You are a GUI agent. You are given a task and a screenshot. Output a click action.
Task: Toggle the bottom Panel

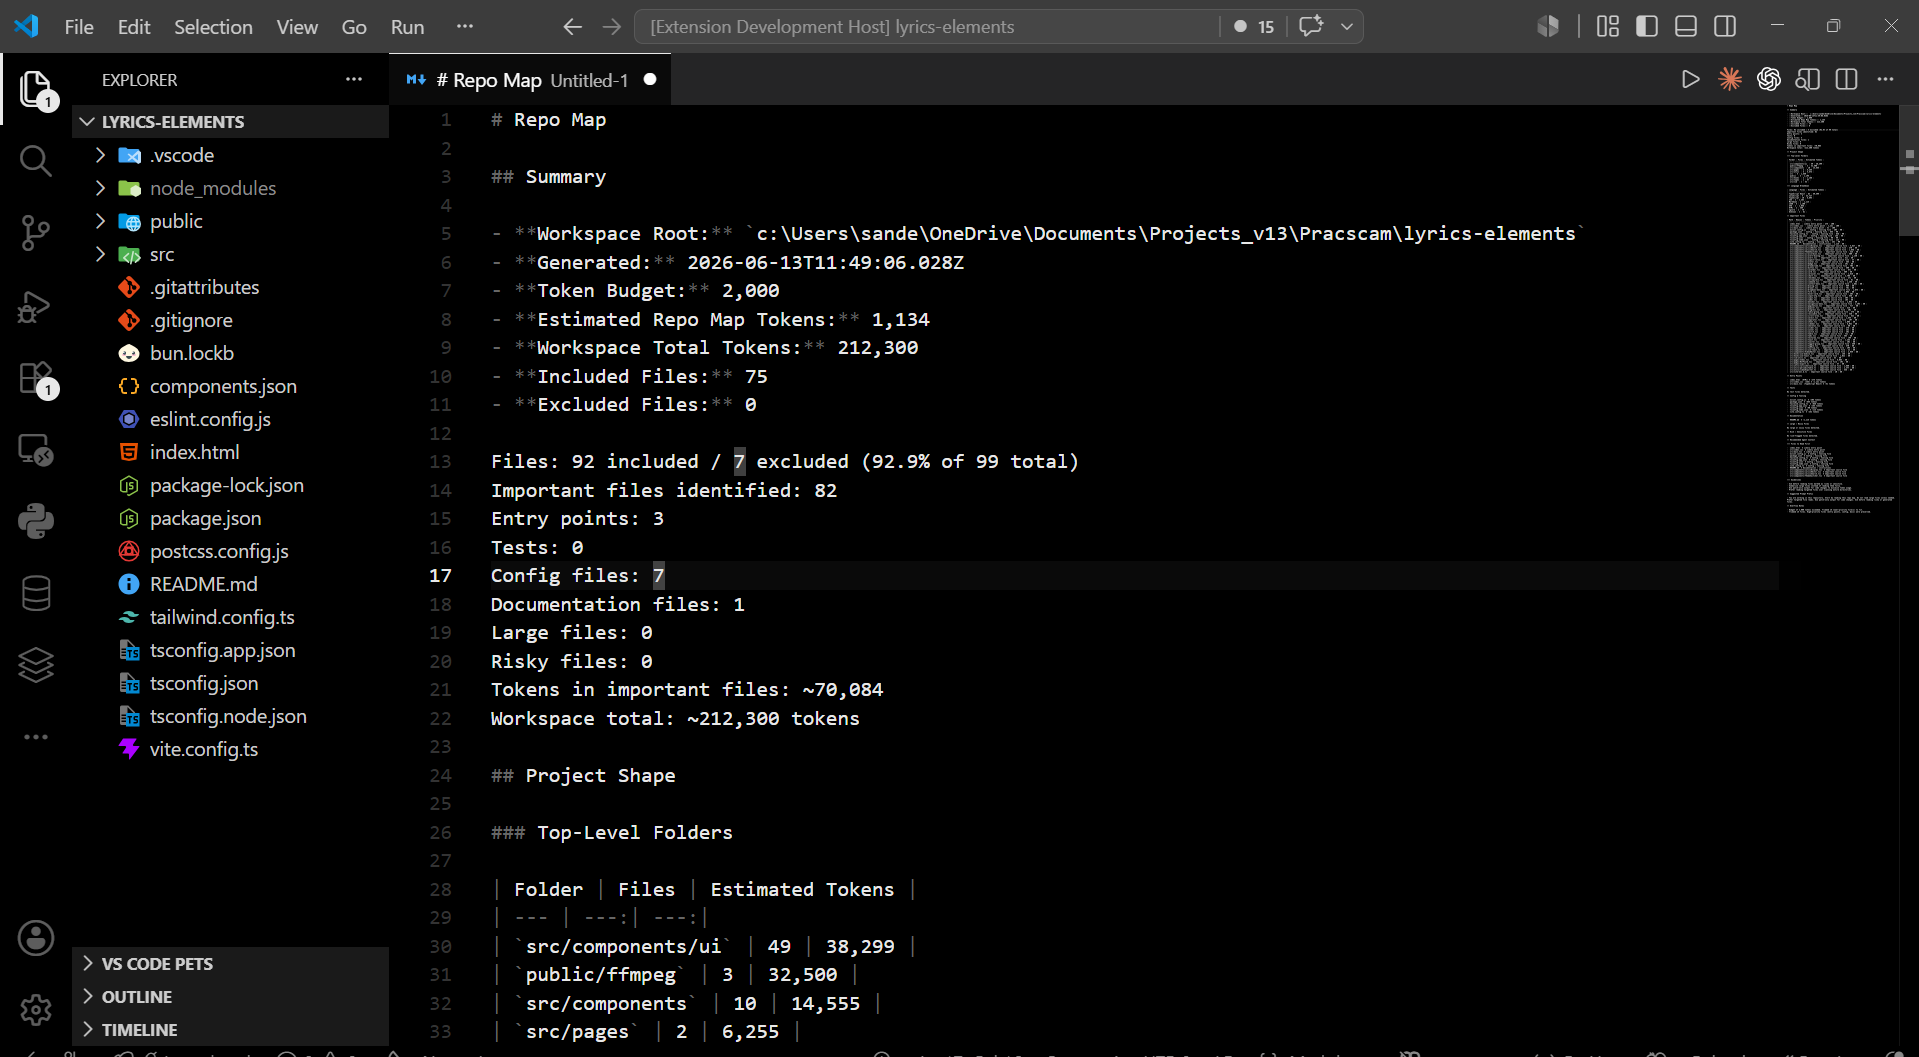tap(1686, 26)
